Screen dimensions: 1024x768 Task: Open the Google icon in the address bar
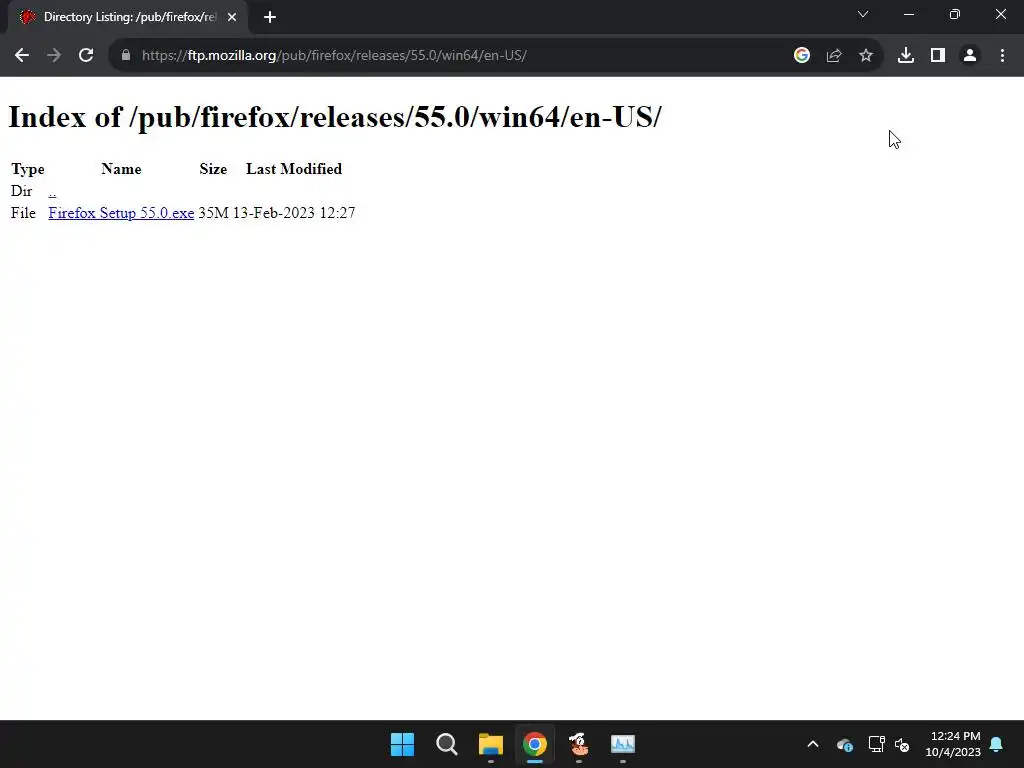(x=802, y=56)
